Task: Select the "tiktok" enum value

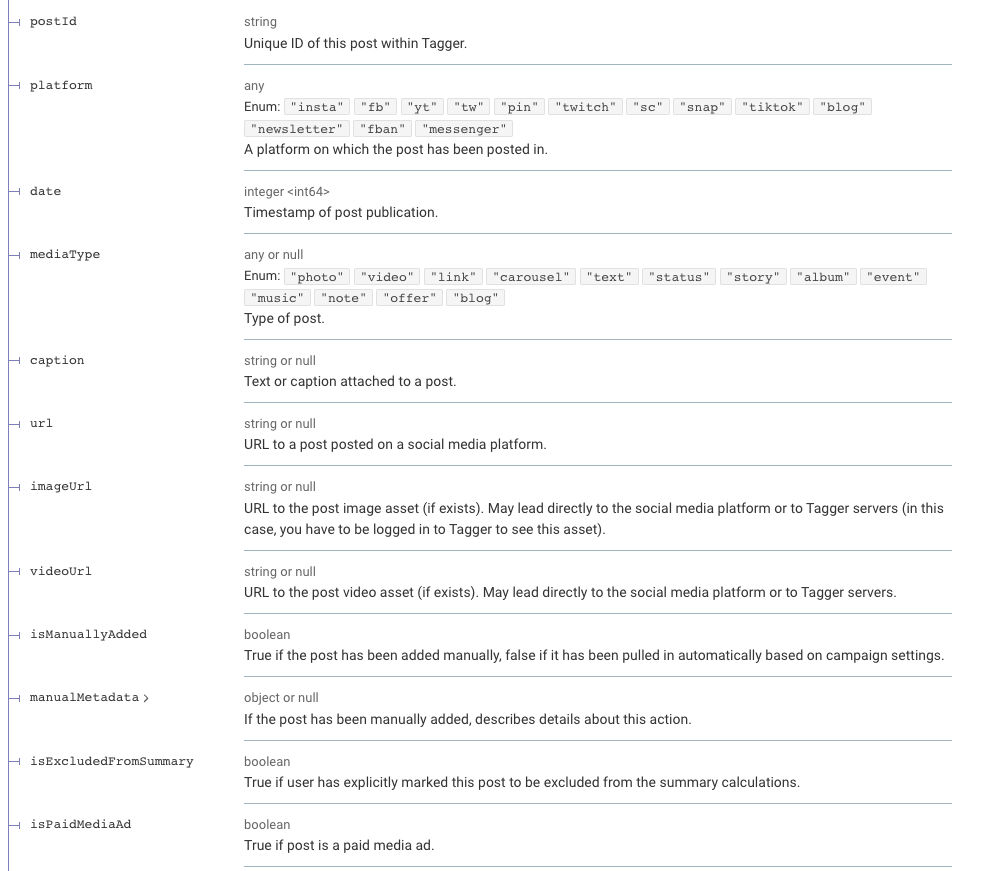Action: click(x=772, y=107)
